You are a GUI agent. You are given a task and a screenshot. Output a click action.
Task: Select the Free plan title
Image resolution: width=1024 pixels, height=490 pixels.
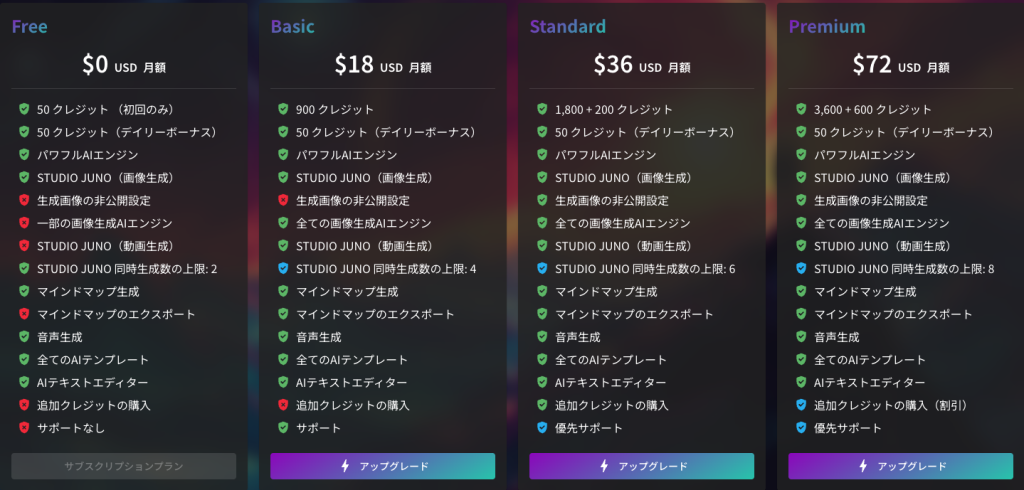coord(29,27)
